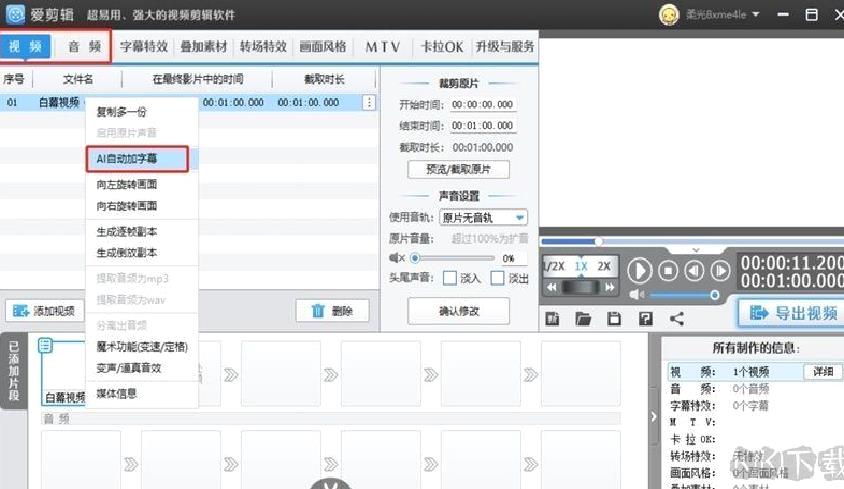Image resolution: width=844 pixels, height=489 pixels.
Task: Open the 叠加素材 tab
Action: [203, 47]
